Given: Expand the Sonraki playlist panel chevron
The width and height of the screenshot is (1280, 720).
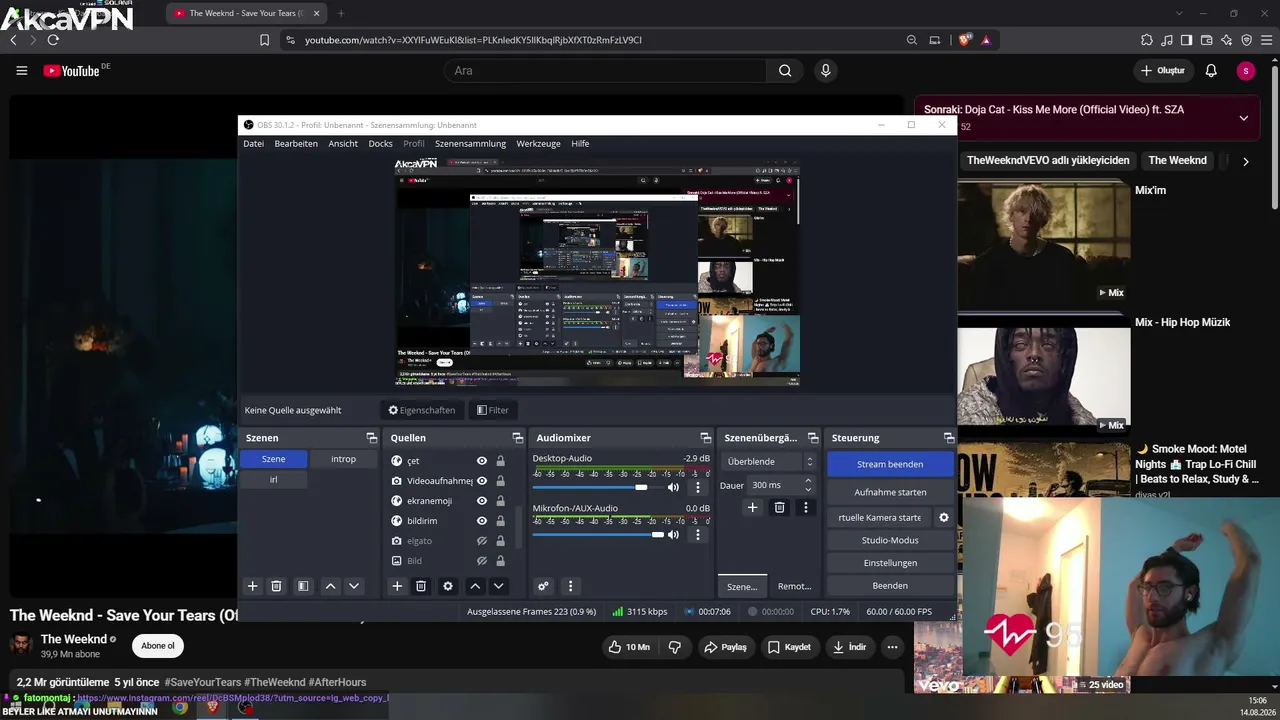Looking at the screenshot, I should pos(1243,118).
